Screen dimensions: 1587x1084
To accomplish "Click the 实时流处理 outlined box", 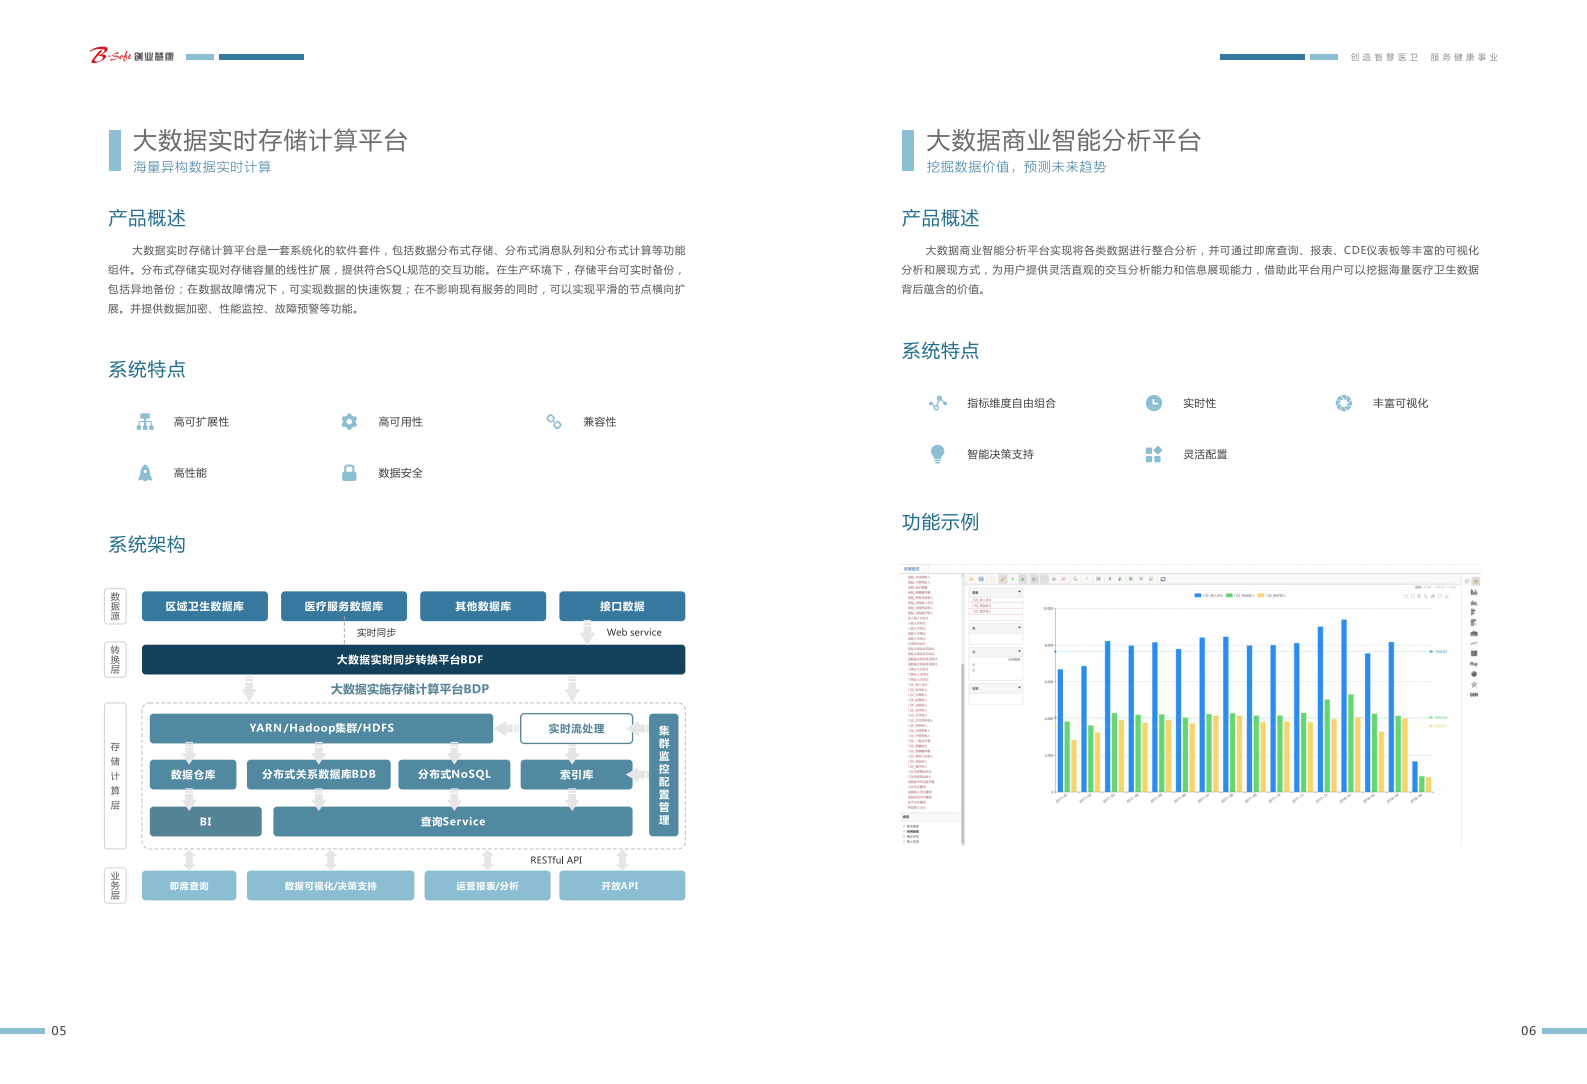I will point(576,729).
